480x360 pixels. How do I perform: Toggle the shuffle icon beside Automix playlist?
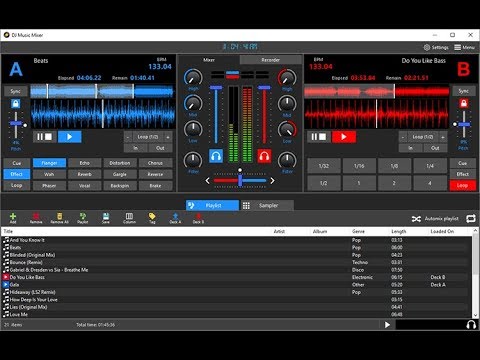(416, 219)
